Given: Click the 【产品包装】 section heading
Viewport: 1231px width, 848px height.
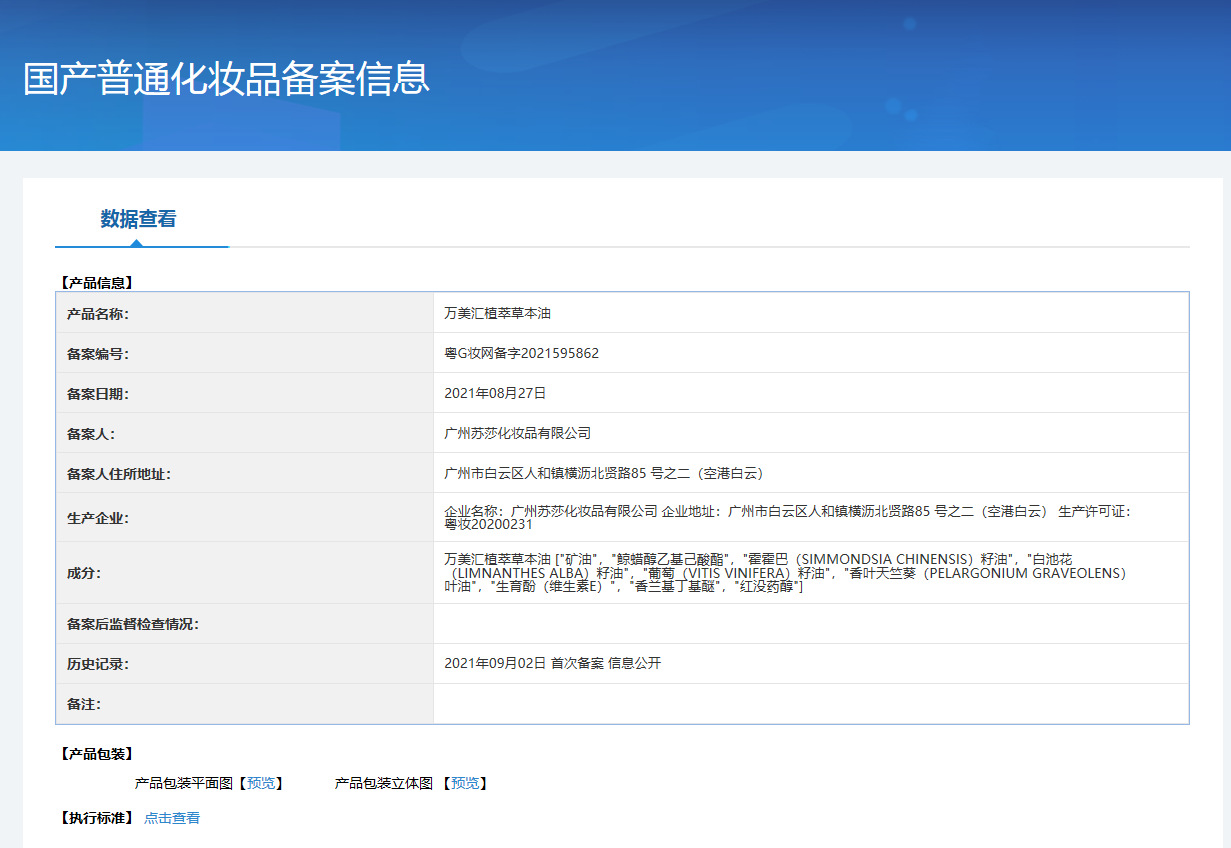Looking at the screenshot, I should coord(95,753).
